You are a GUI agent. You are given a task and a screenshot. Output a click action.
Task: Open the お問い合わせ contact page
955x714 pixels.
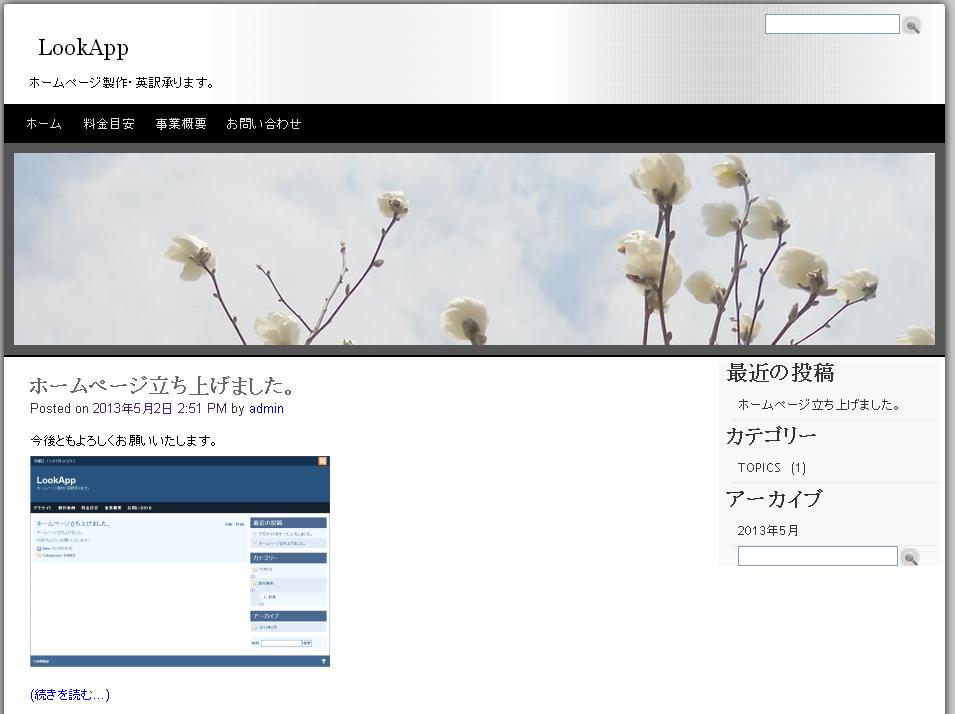pos(263,124)
